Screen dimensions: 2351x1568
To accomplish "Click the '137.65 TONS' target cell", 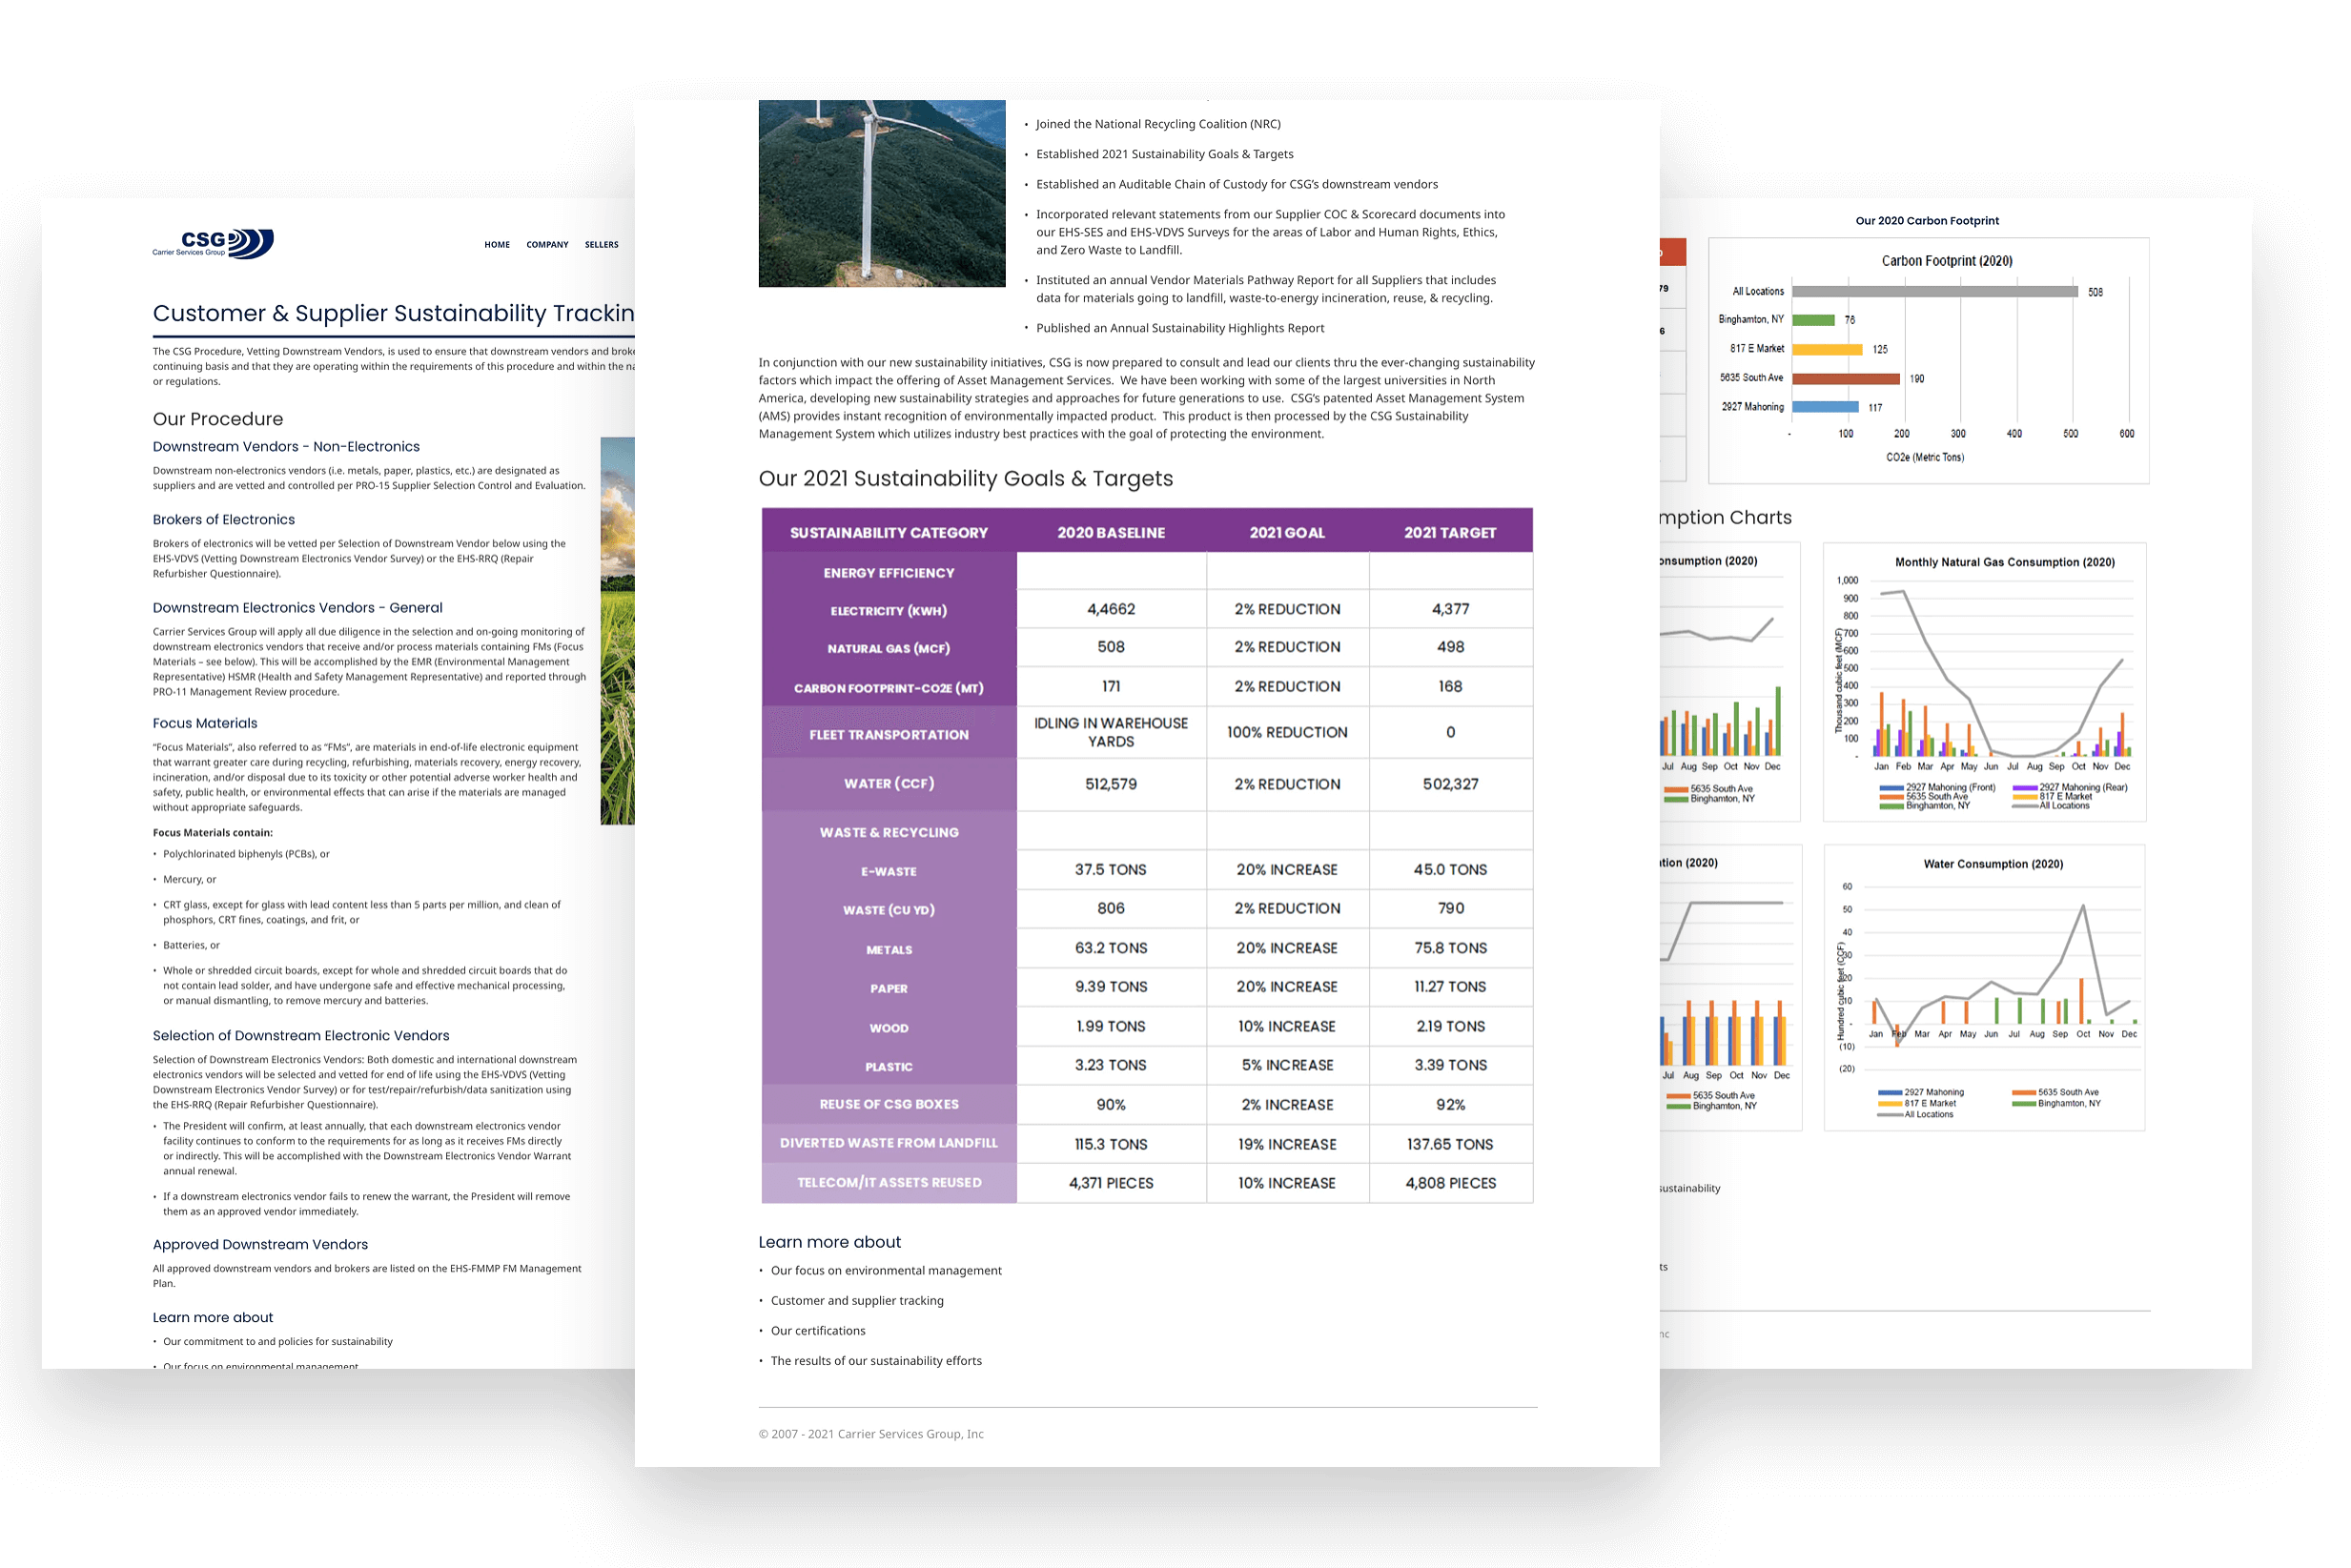I will [1450, 1144].
